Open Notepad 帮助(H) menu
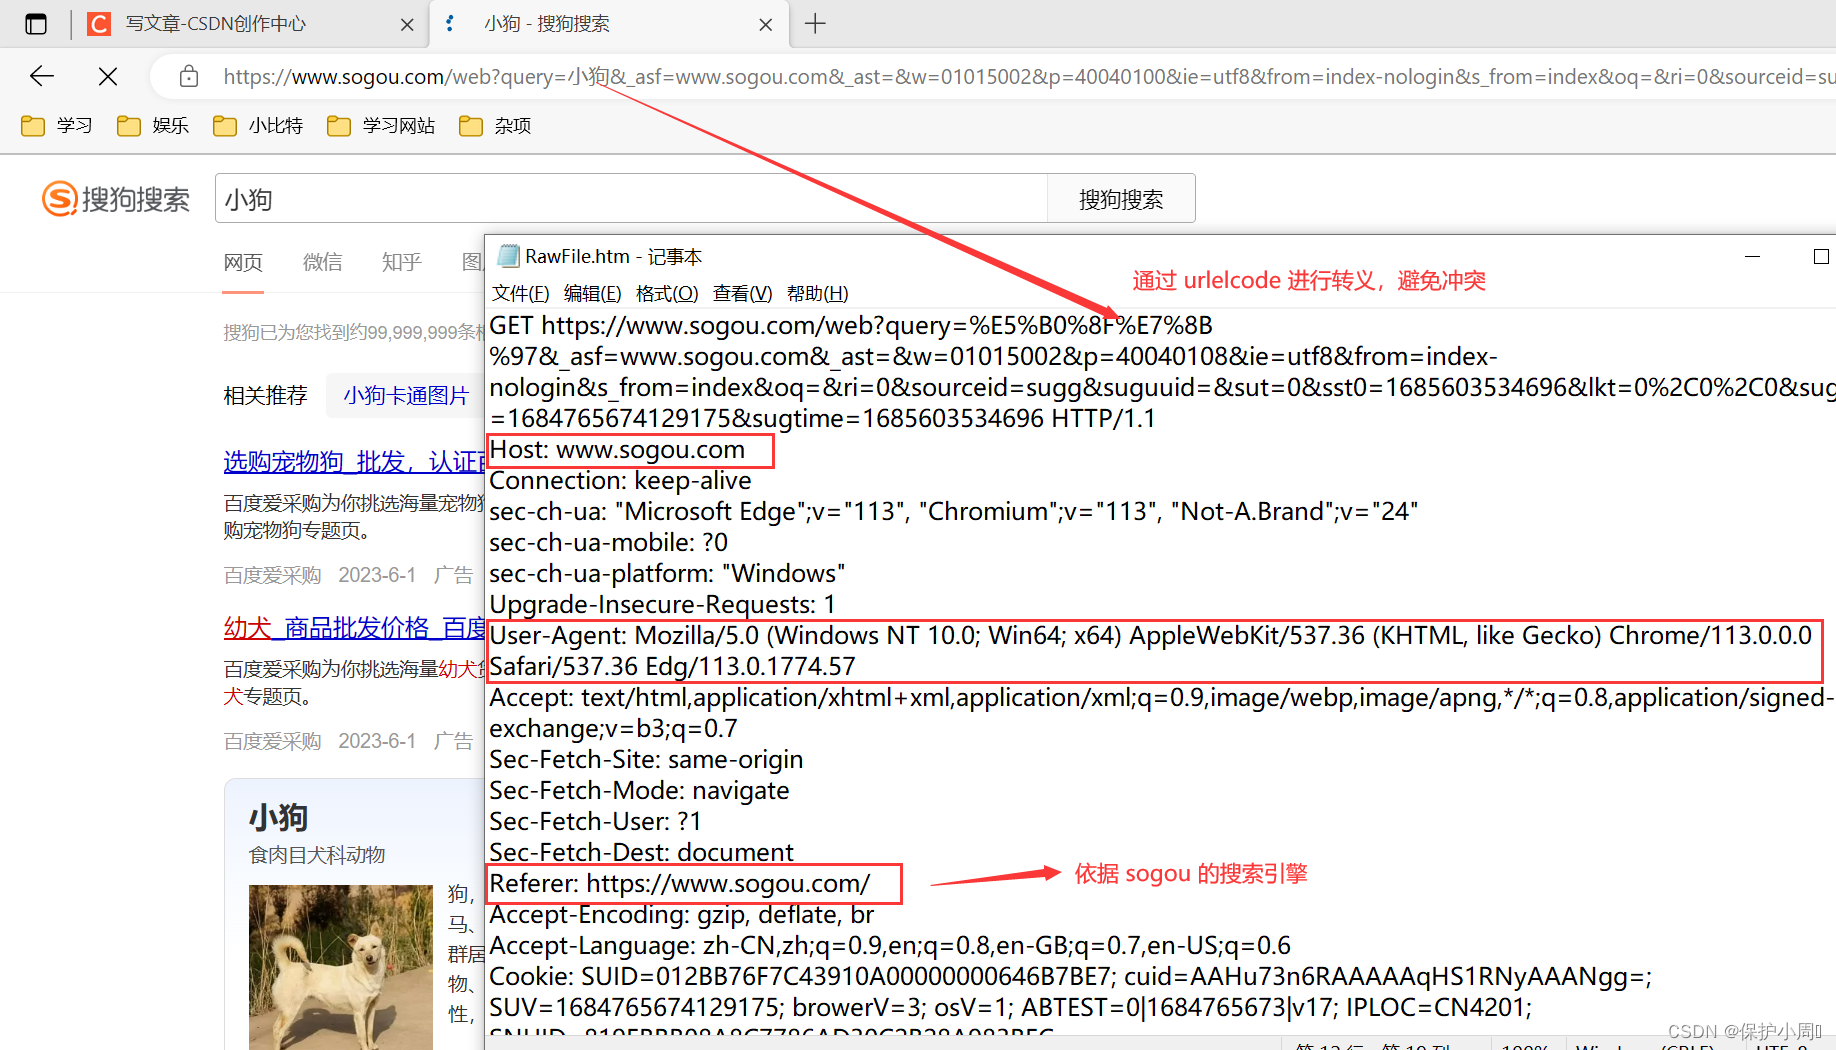 click(817, 294)
